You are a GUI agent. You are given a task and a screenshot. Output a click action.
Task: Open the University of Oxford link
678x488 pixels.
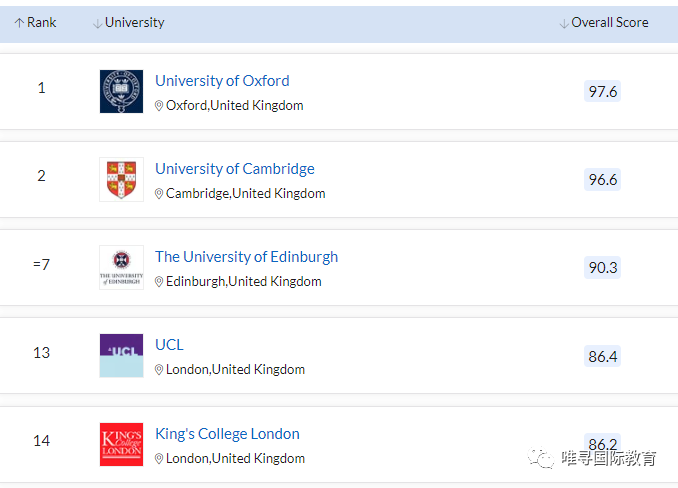point(222,81)
